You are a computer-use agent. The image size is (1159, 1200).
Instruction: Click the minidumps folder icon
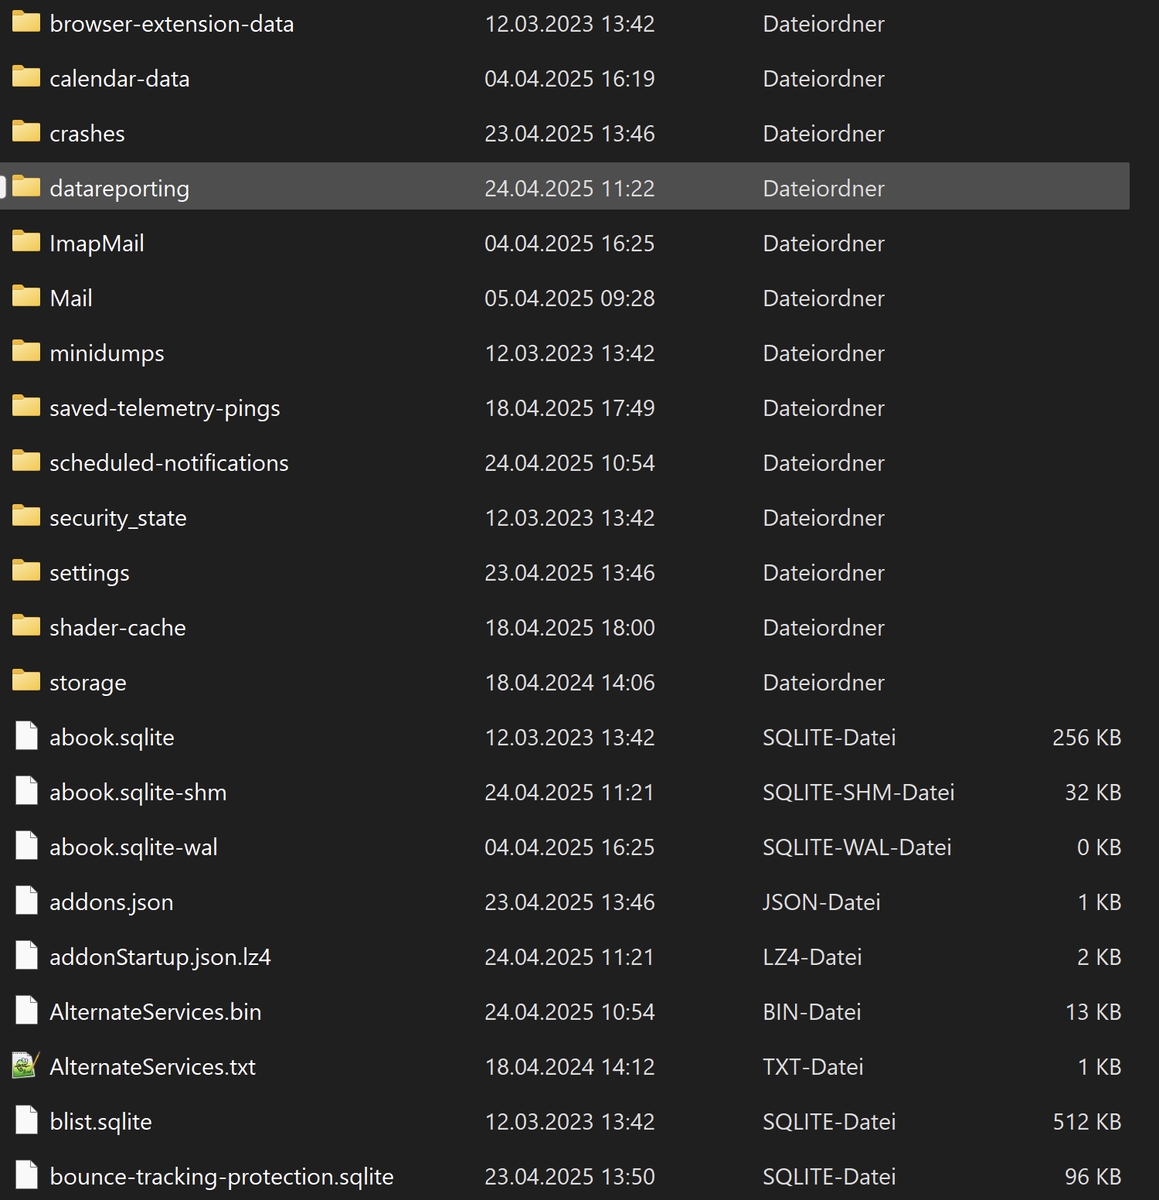26,352
